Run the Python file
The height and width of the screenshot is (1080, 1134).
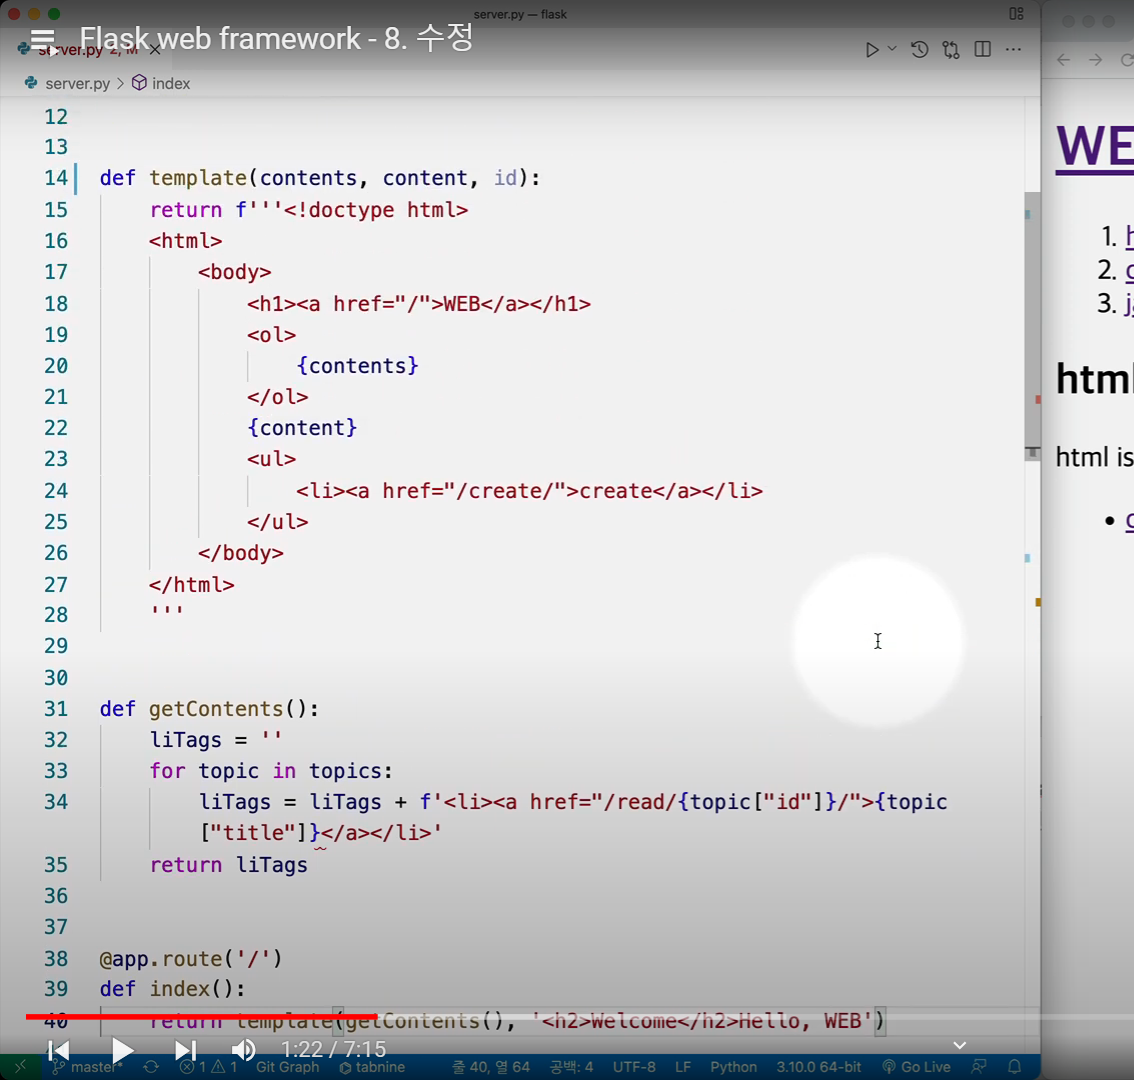coord(872,50)
